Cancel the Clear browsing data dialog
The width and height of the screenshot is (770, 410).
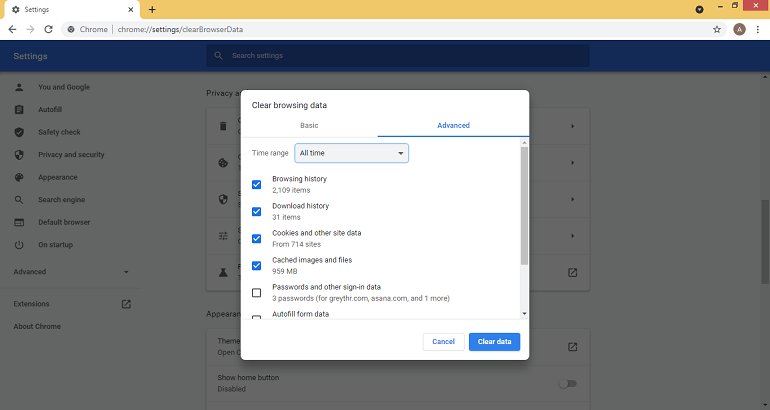pyautogui.click(x=443, y=342)
